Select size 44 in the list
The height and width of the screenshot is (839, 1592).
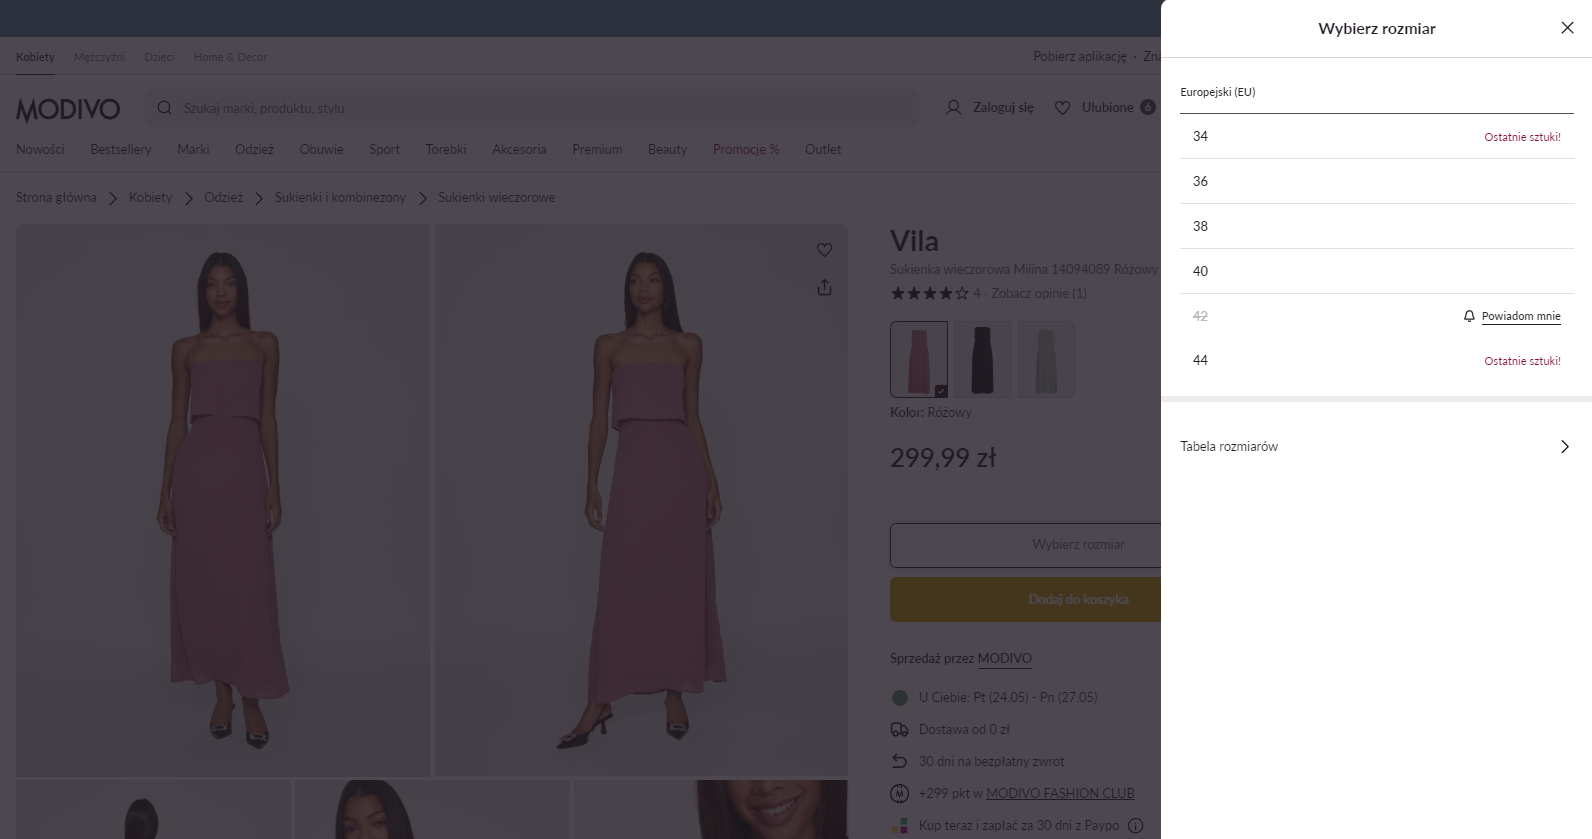(x=1377, y=360)
